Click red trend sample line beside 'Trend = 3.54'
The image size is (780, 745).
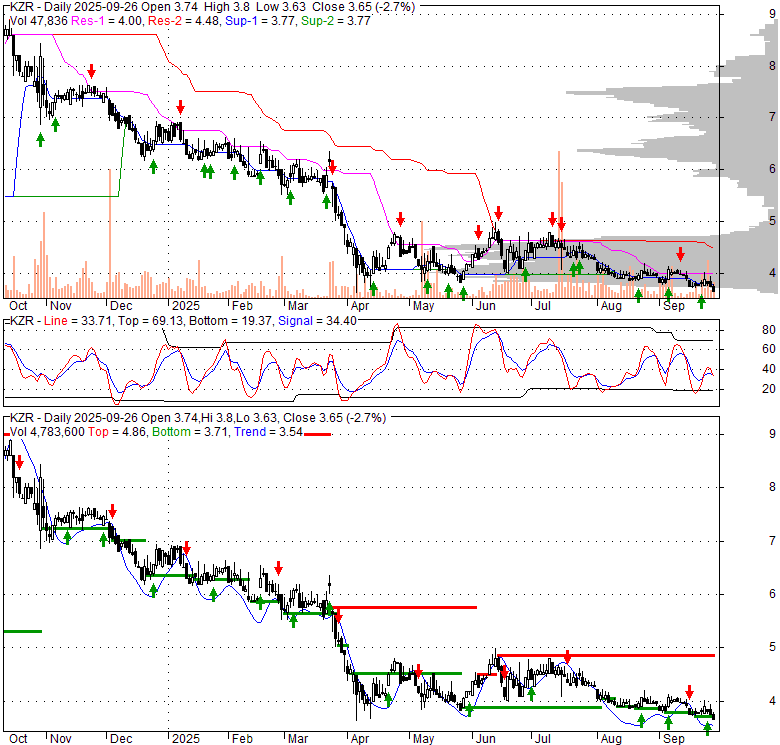coord(317,434)
